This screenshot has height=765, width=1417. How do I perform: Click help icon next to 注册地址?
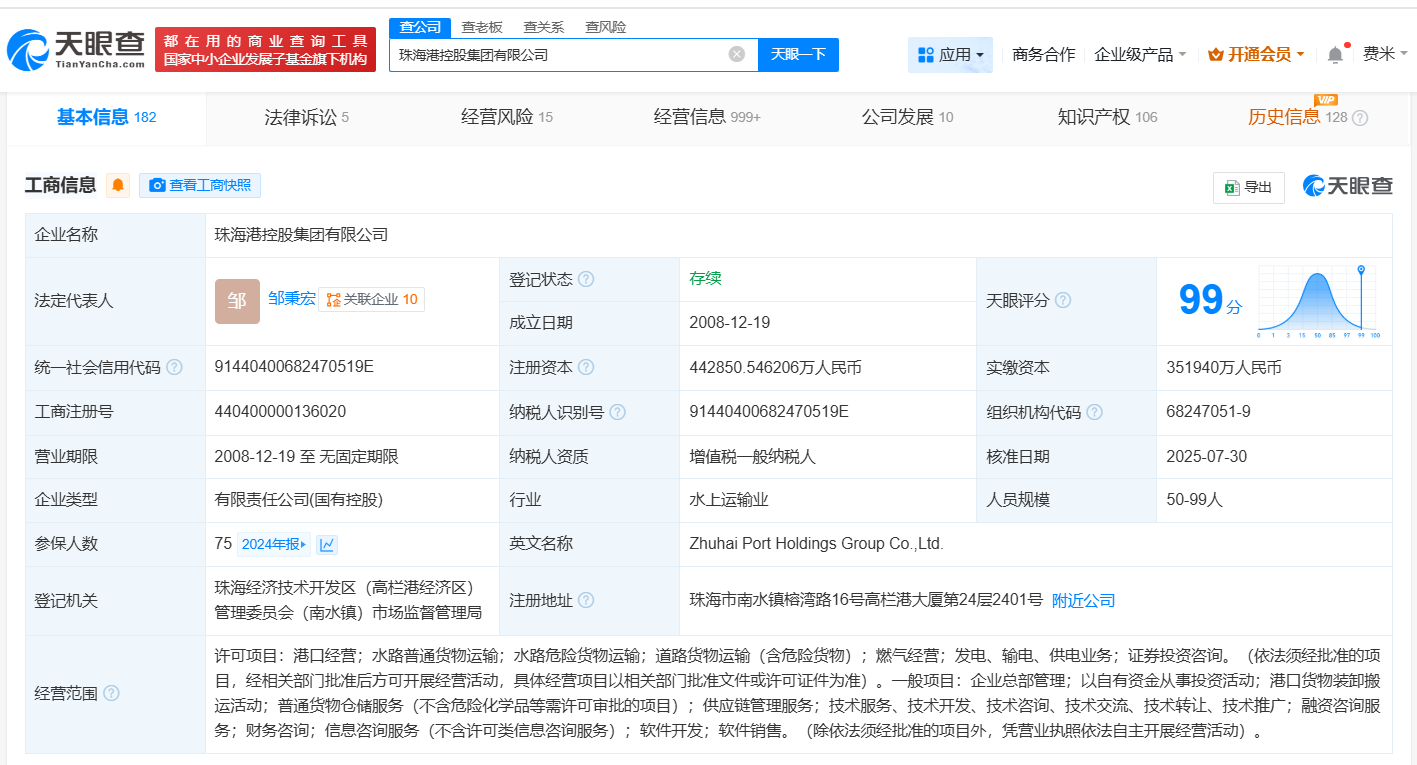point(586,601)
